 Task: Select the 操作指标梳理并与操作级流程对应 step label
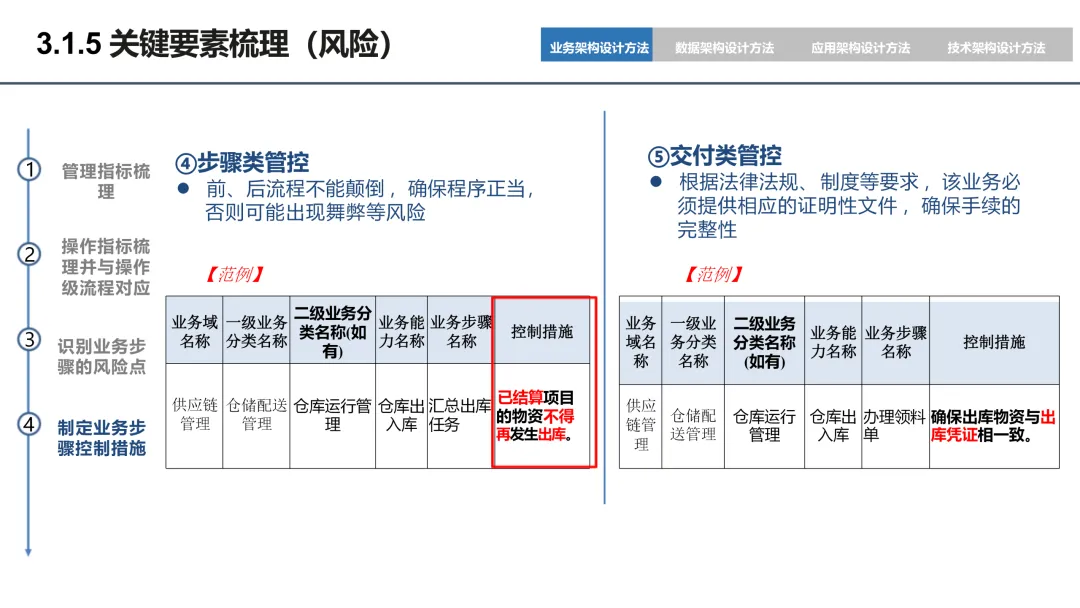105,266
